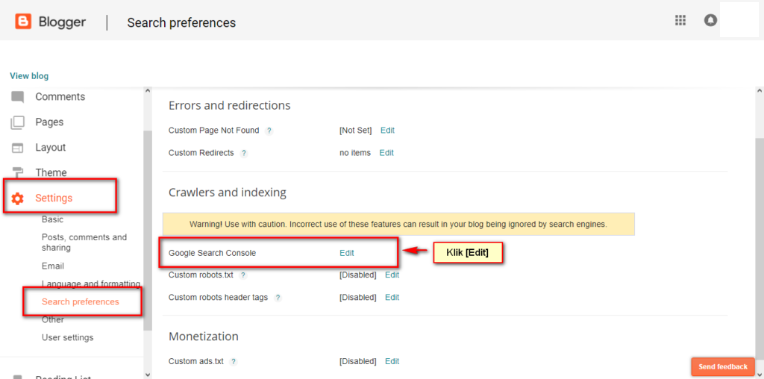Click the Theme paint roller icon
The width and height of the screenshot is (764, 379).
(18, 172)
